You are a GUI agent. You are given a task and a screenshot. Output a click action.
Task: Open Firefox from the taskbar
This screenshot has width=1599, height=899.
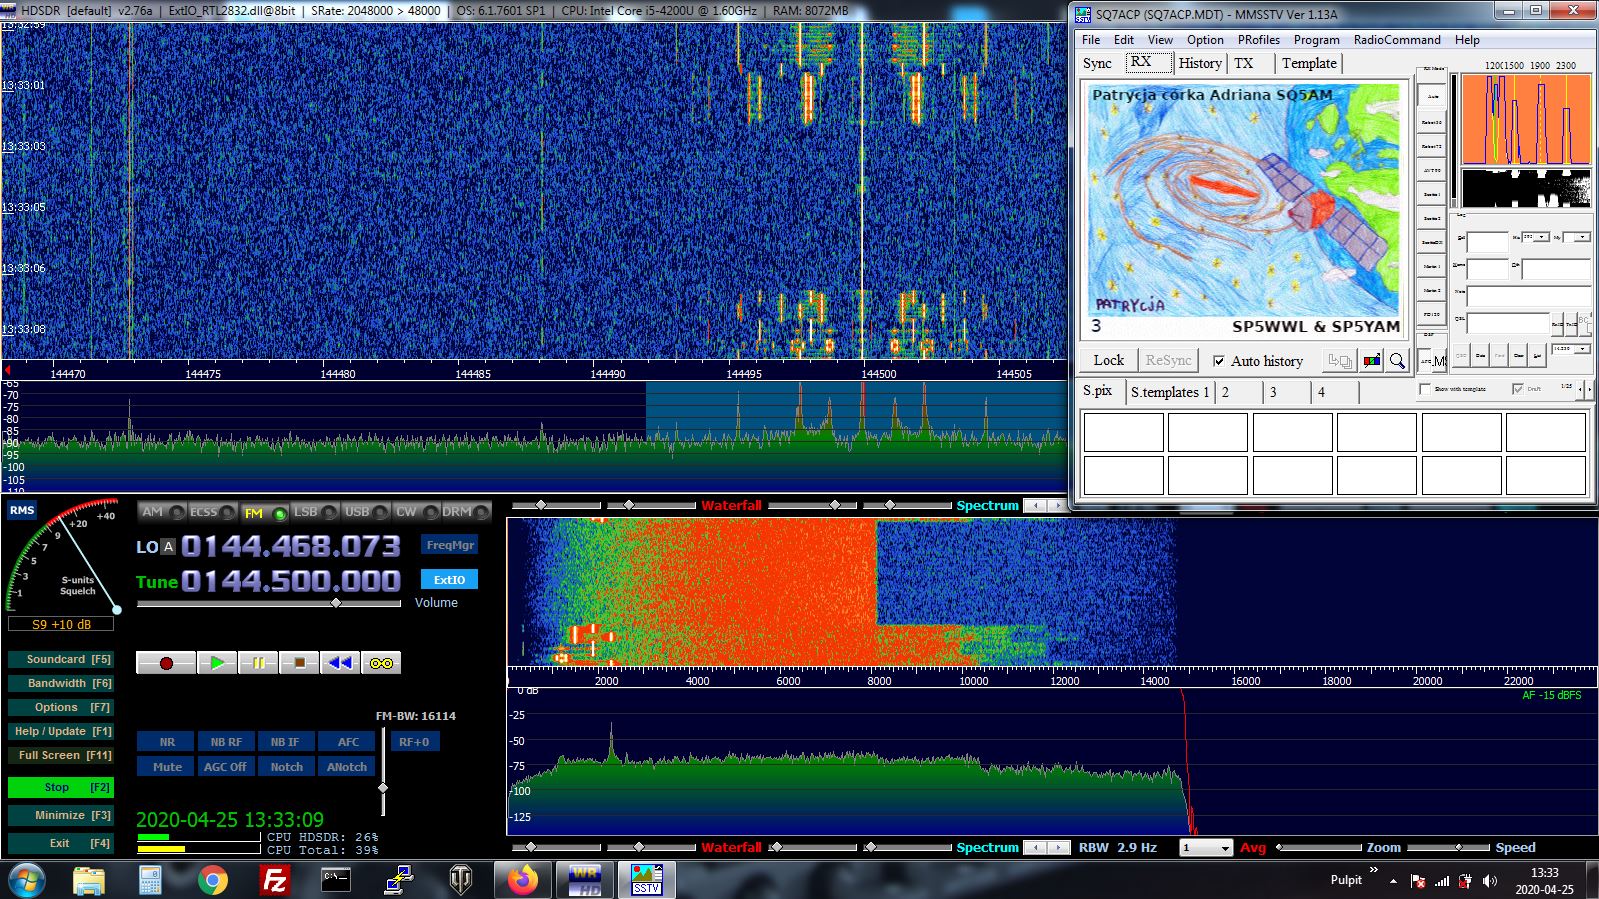click(522, 880)
